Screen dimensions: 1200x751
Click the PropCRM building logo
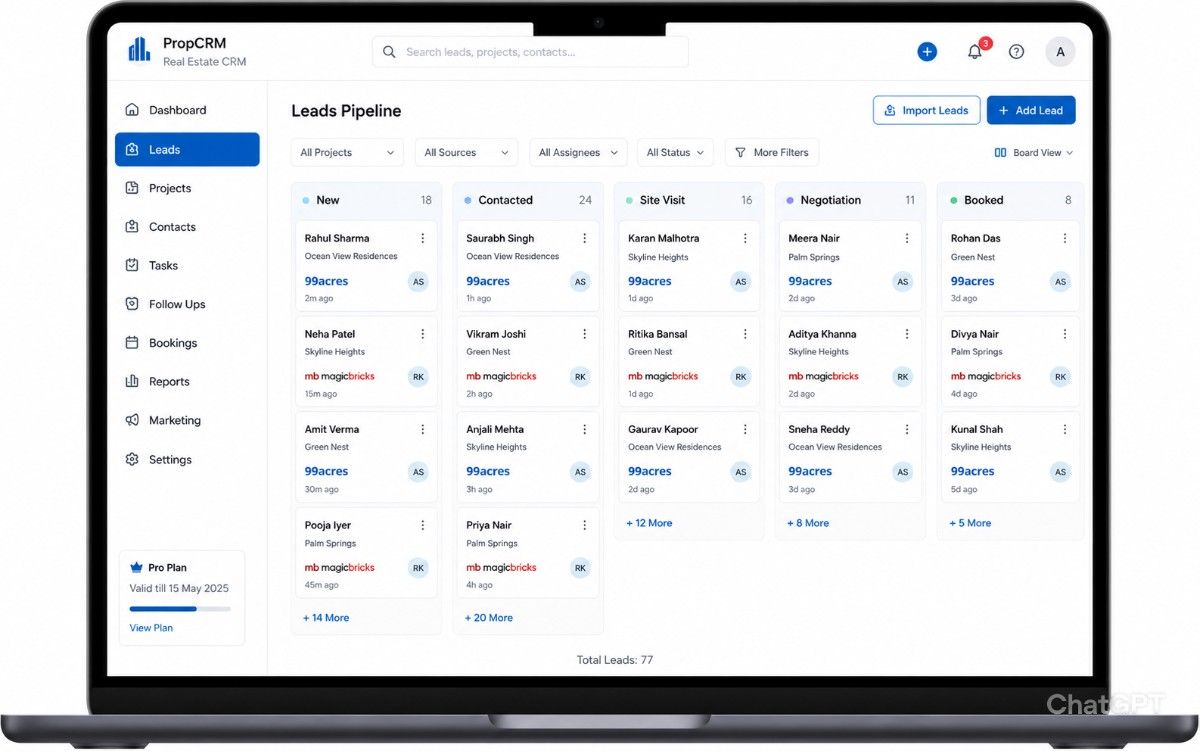(139, 49)
